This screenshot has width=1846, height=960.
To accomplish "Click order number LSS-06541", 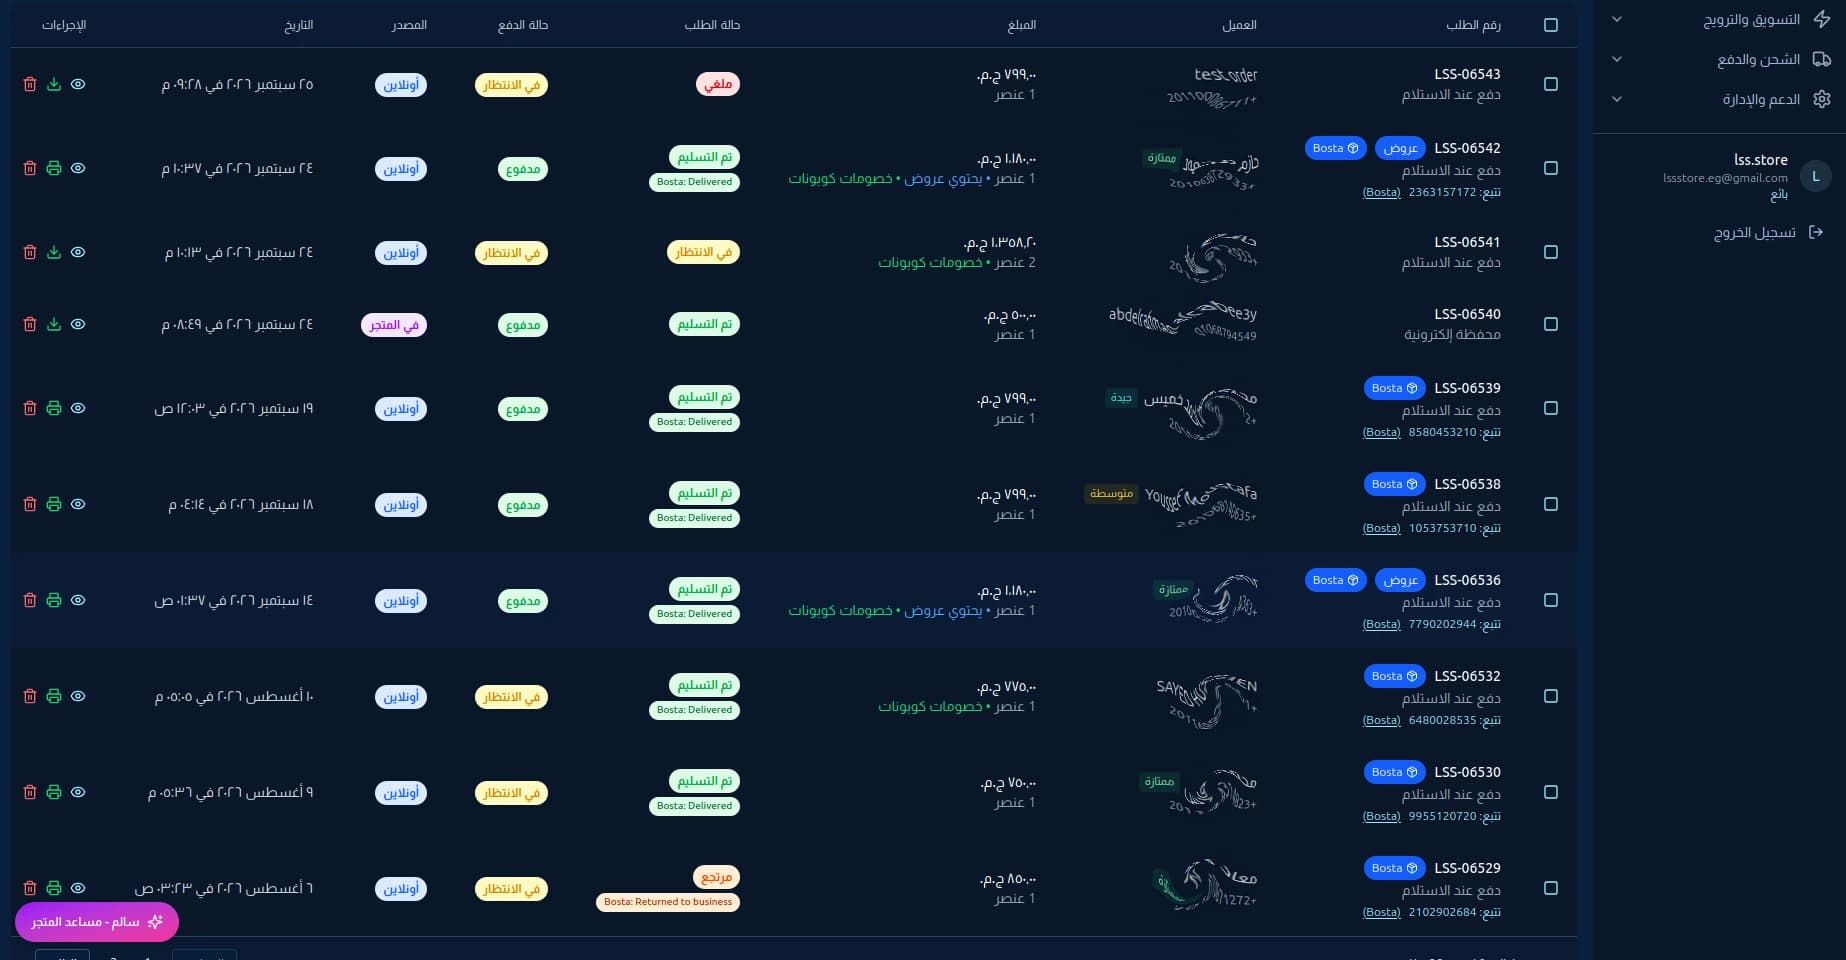I will [x=1467, y=242].
